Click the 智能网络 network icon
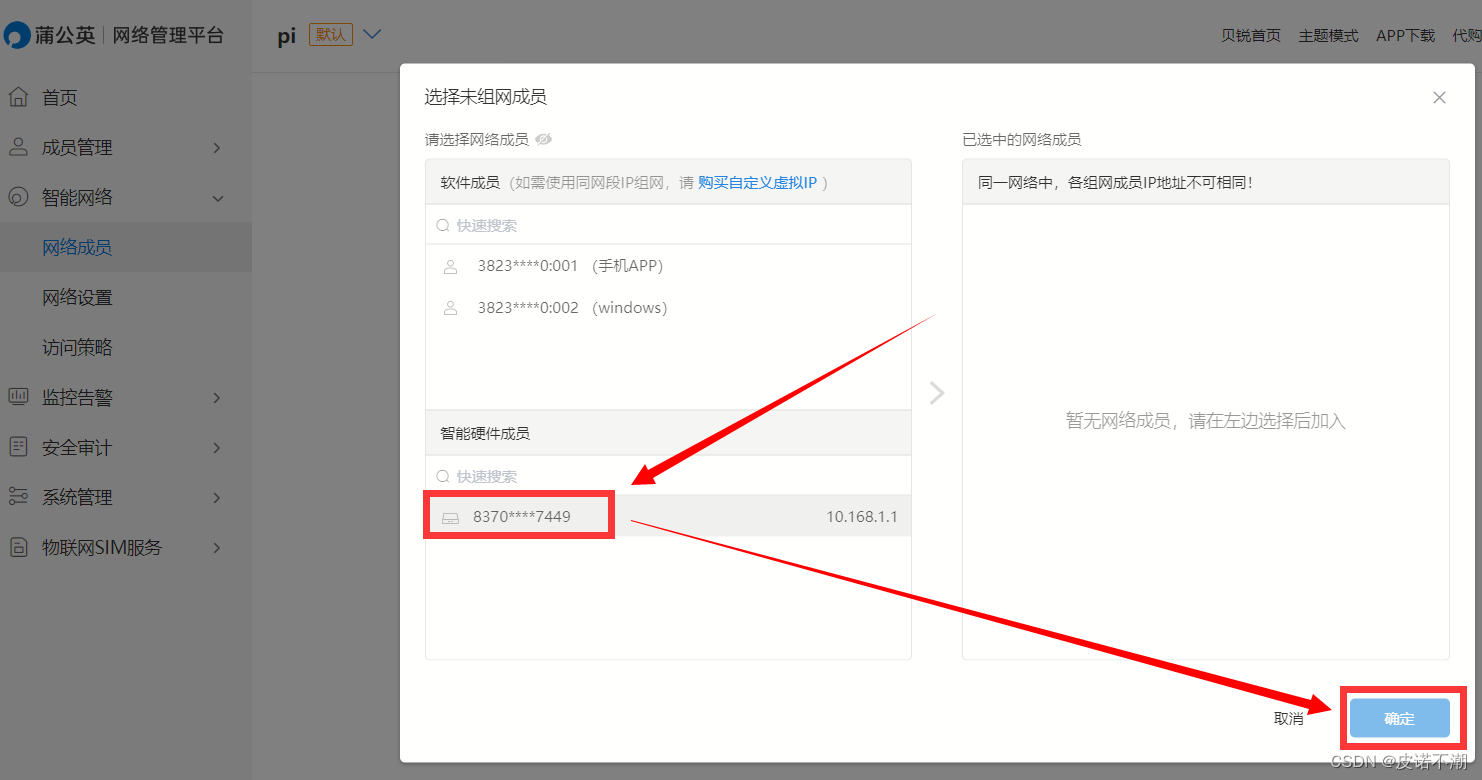The image size is (1482, 780). pyautogui.click(x=18, y=197)
